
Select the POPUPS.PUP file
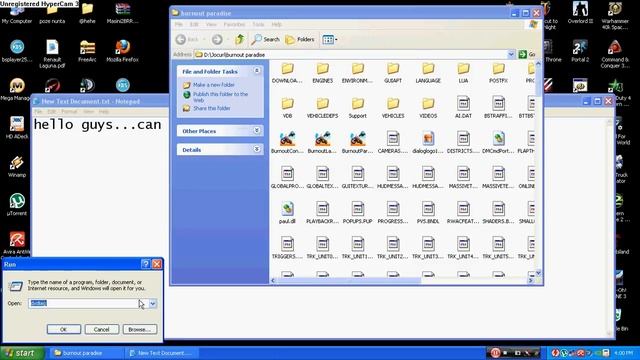tap(358, 213)
